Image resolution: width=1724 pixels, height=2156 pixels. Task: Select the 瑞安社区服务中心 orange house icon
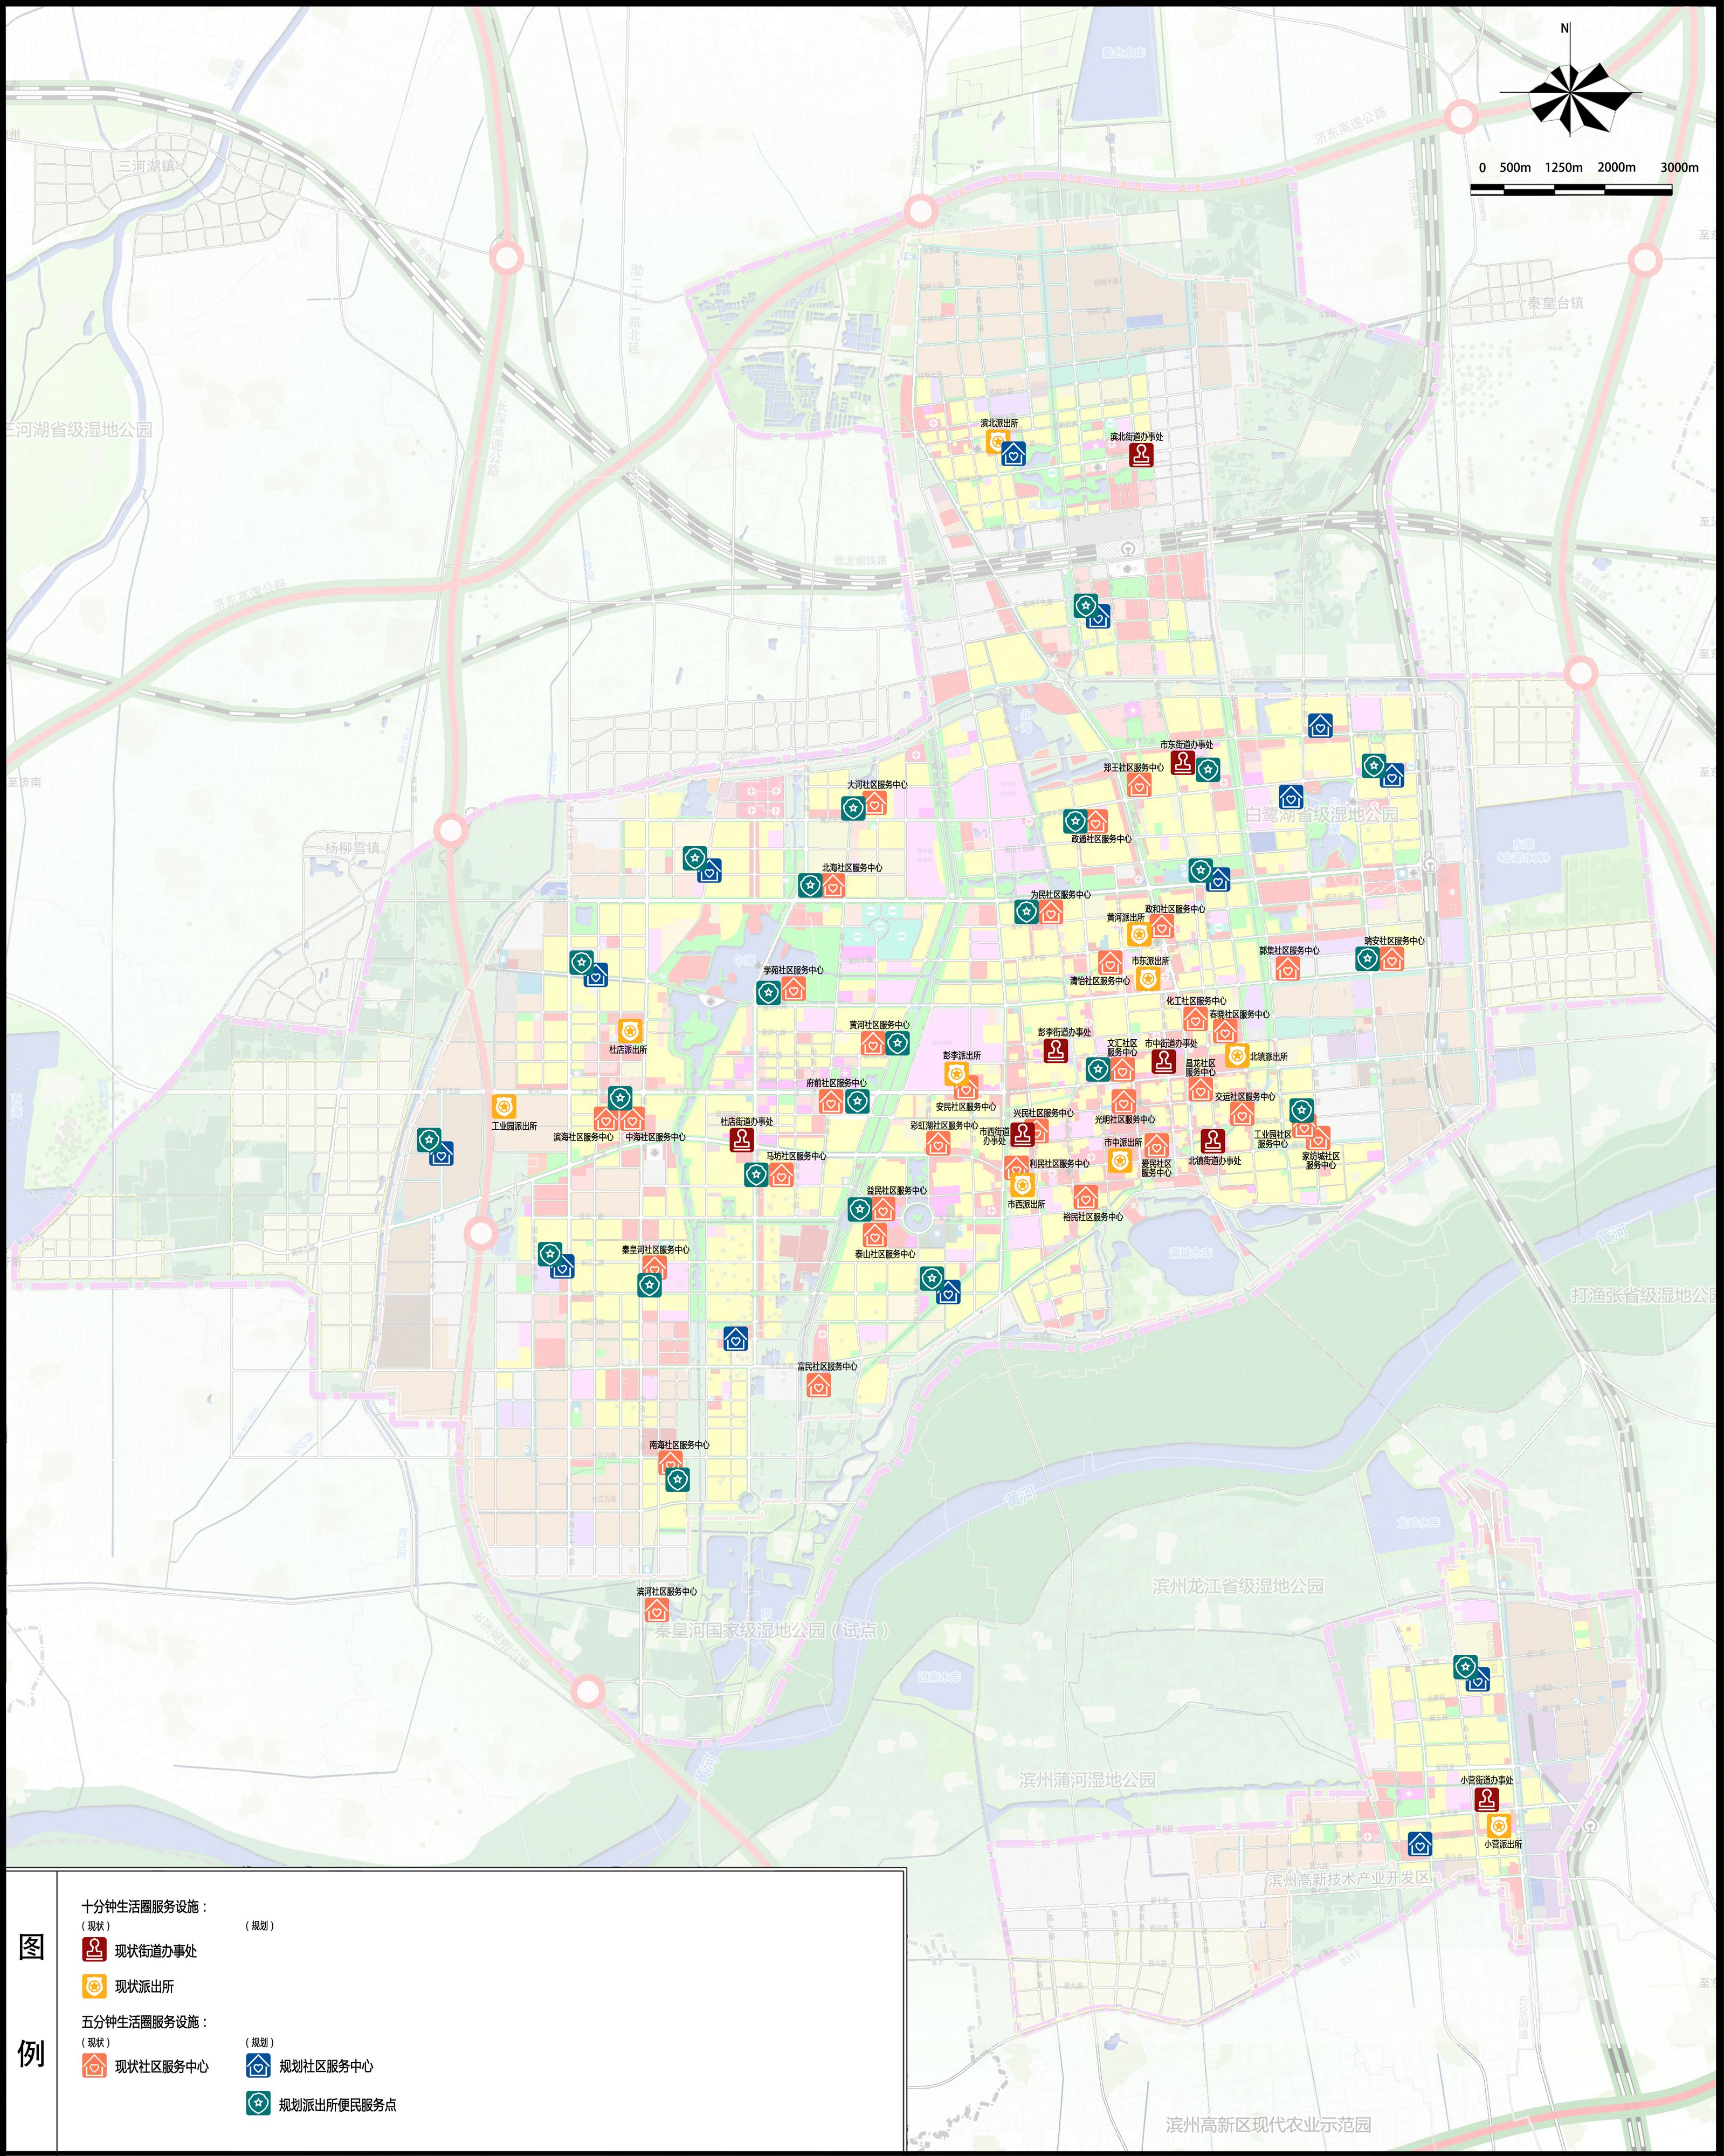click(x=1391, y=958)
